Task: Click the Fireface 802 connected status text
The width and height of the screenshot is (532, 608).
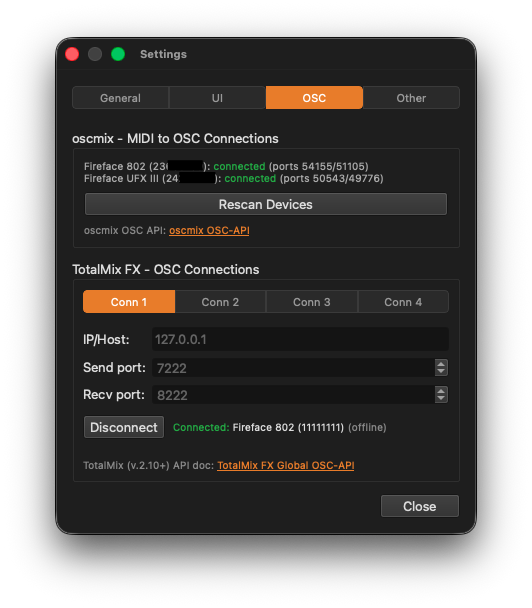Action: point(239,166)
